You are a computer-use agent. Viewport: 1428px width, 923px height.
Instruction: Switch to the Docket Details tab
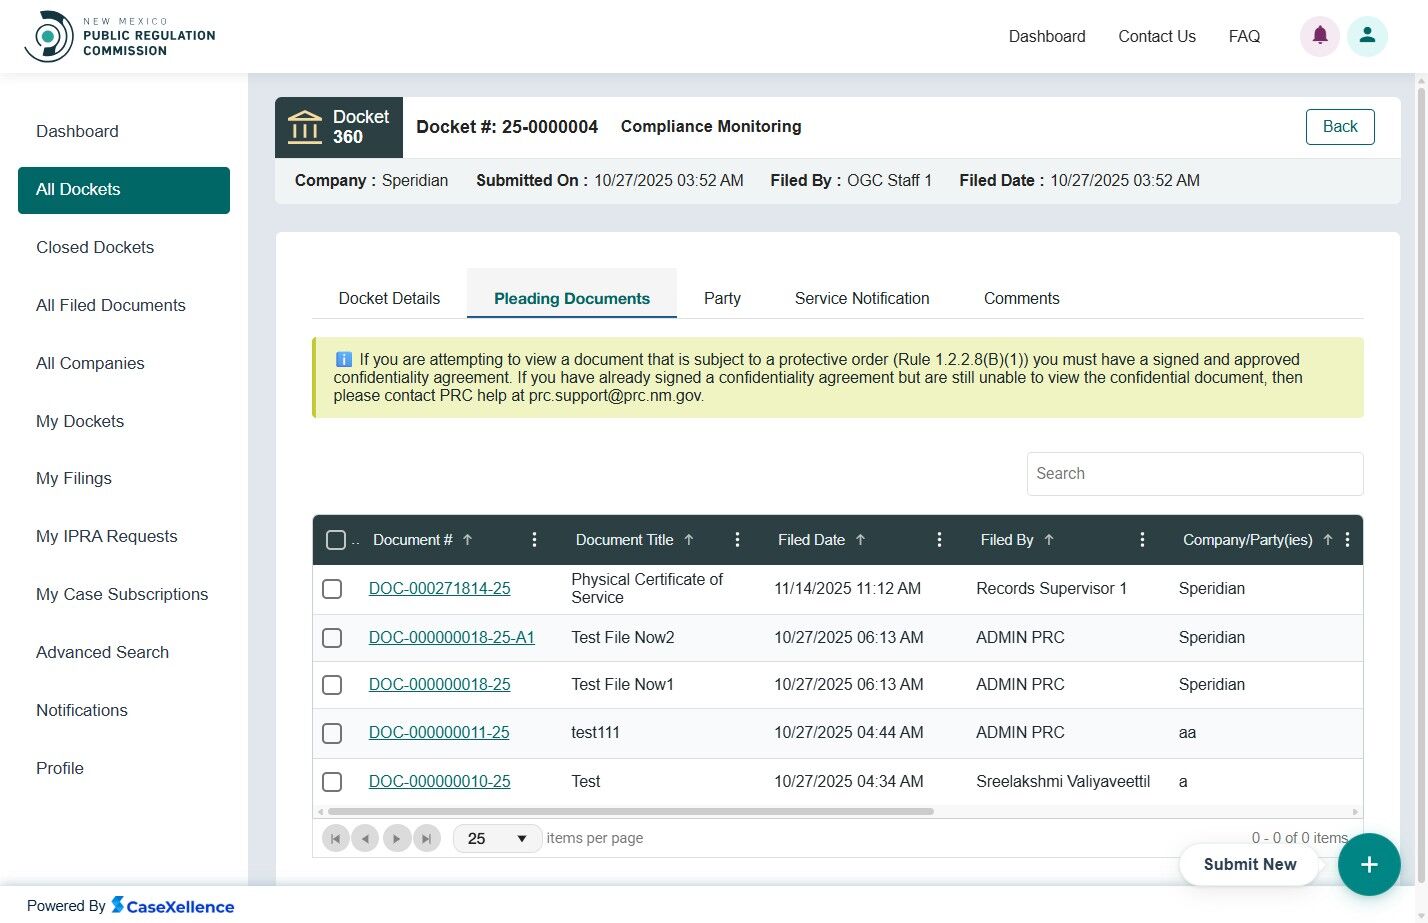[389, 298]
